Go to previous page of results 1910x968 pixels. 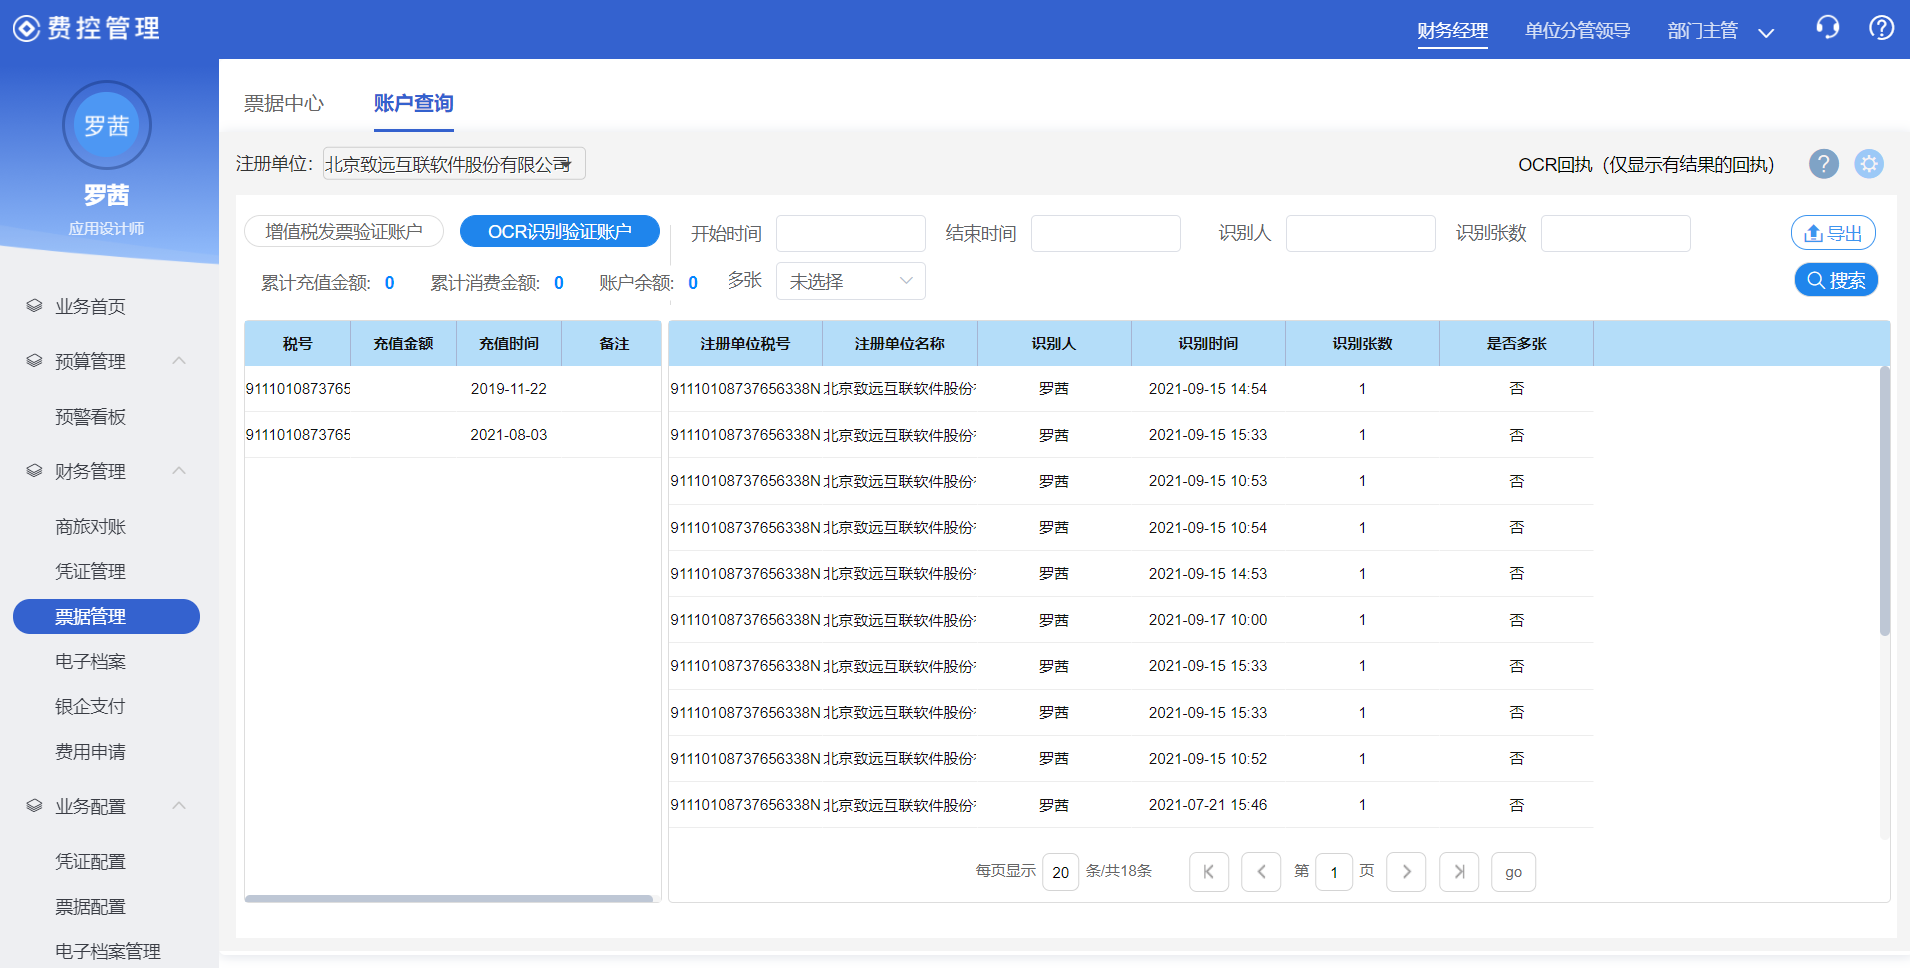coord(1261,872)
